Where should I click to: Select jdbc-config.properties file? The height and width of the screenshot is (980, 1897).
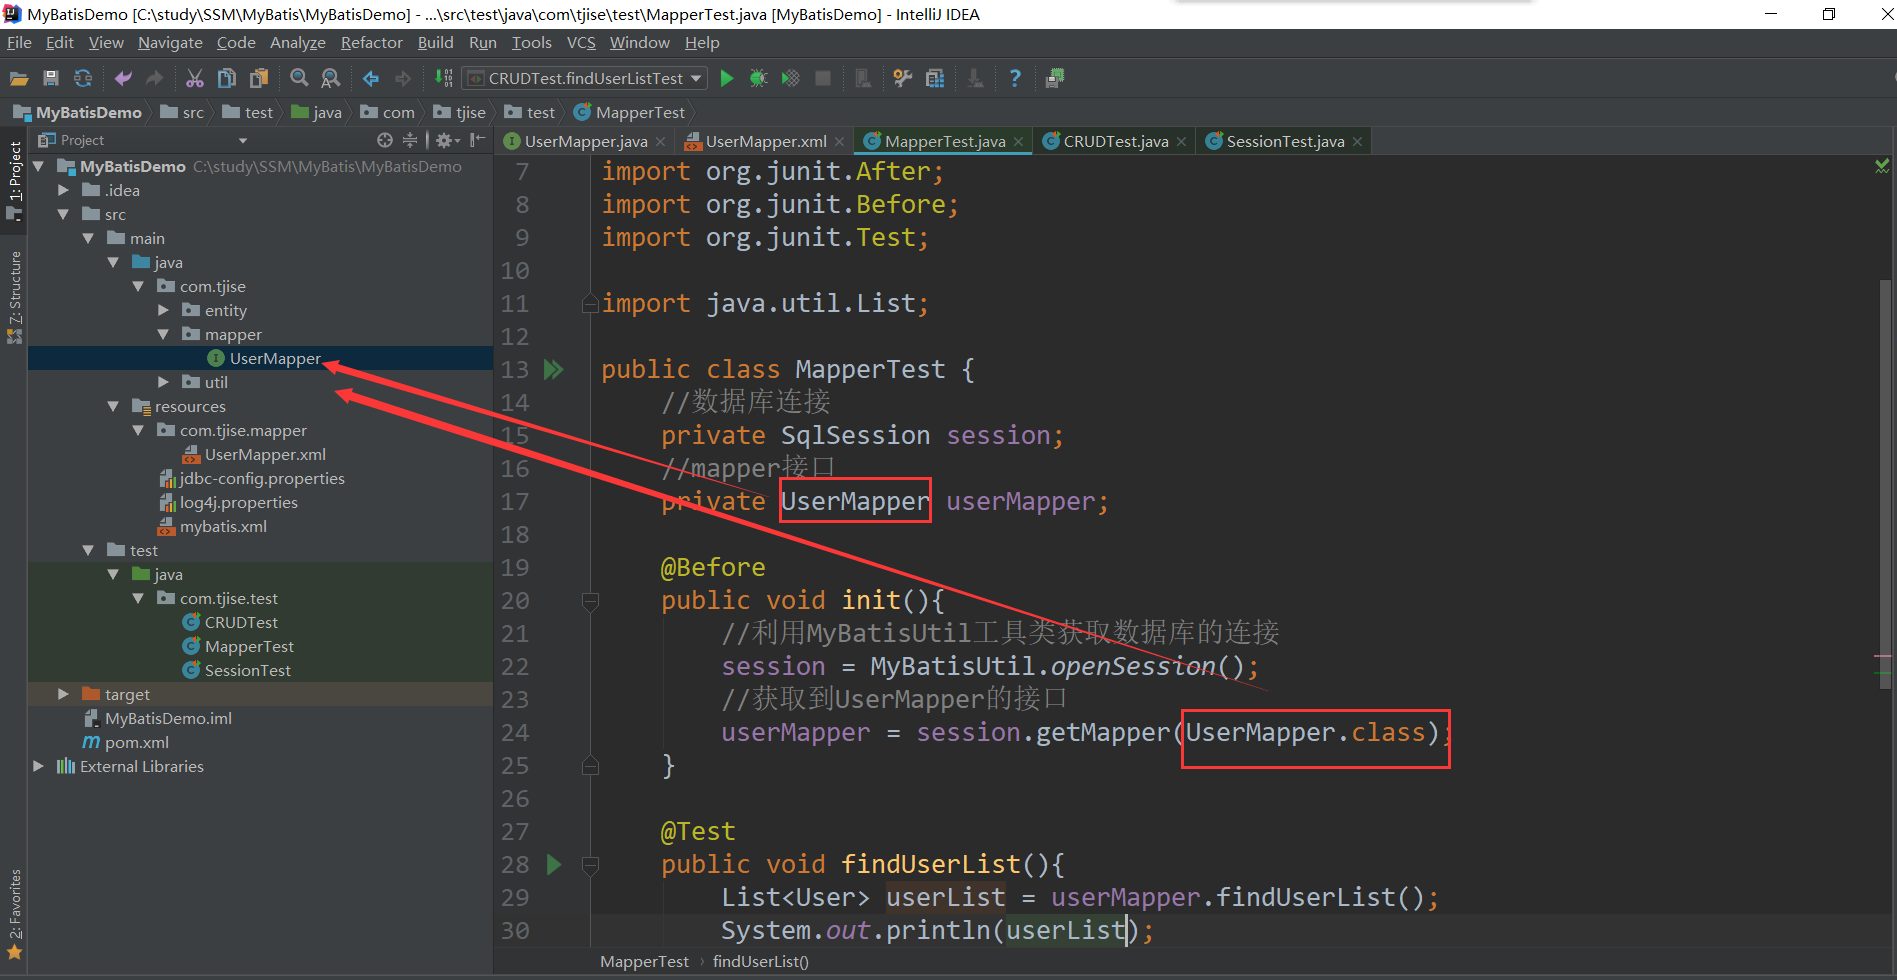point(262,478)
